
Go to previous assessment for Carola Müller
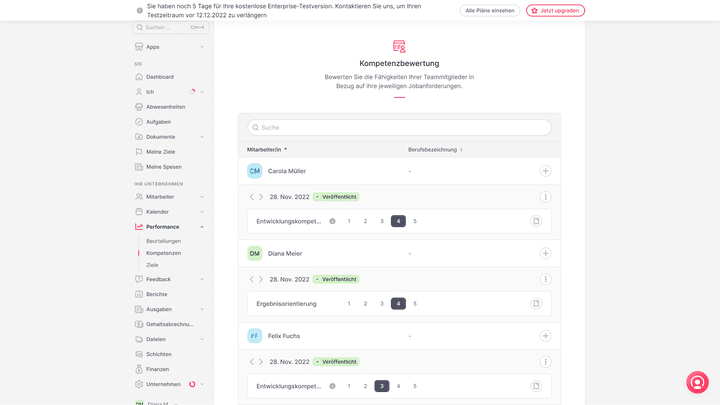[252, 197]
